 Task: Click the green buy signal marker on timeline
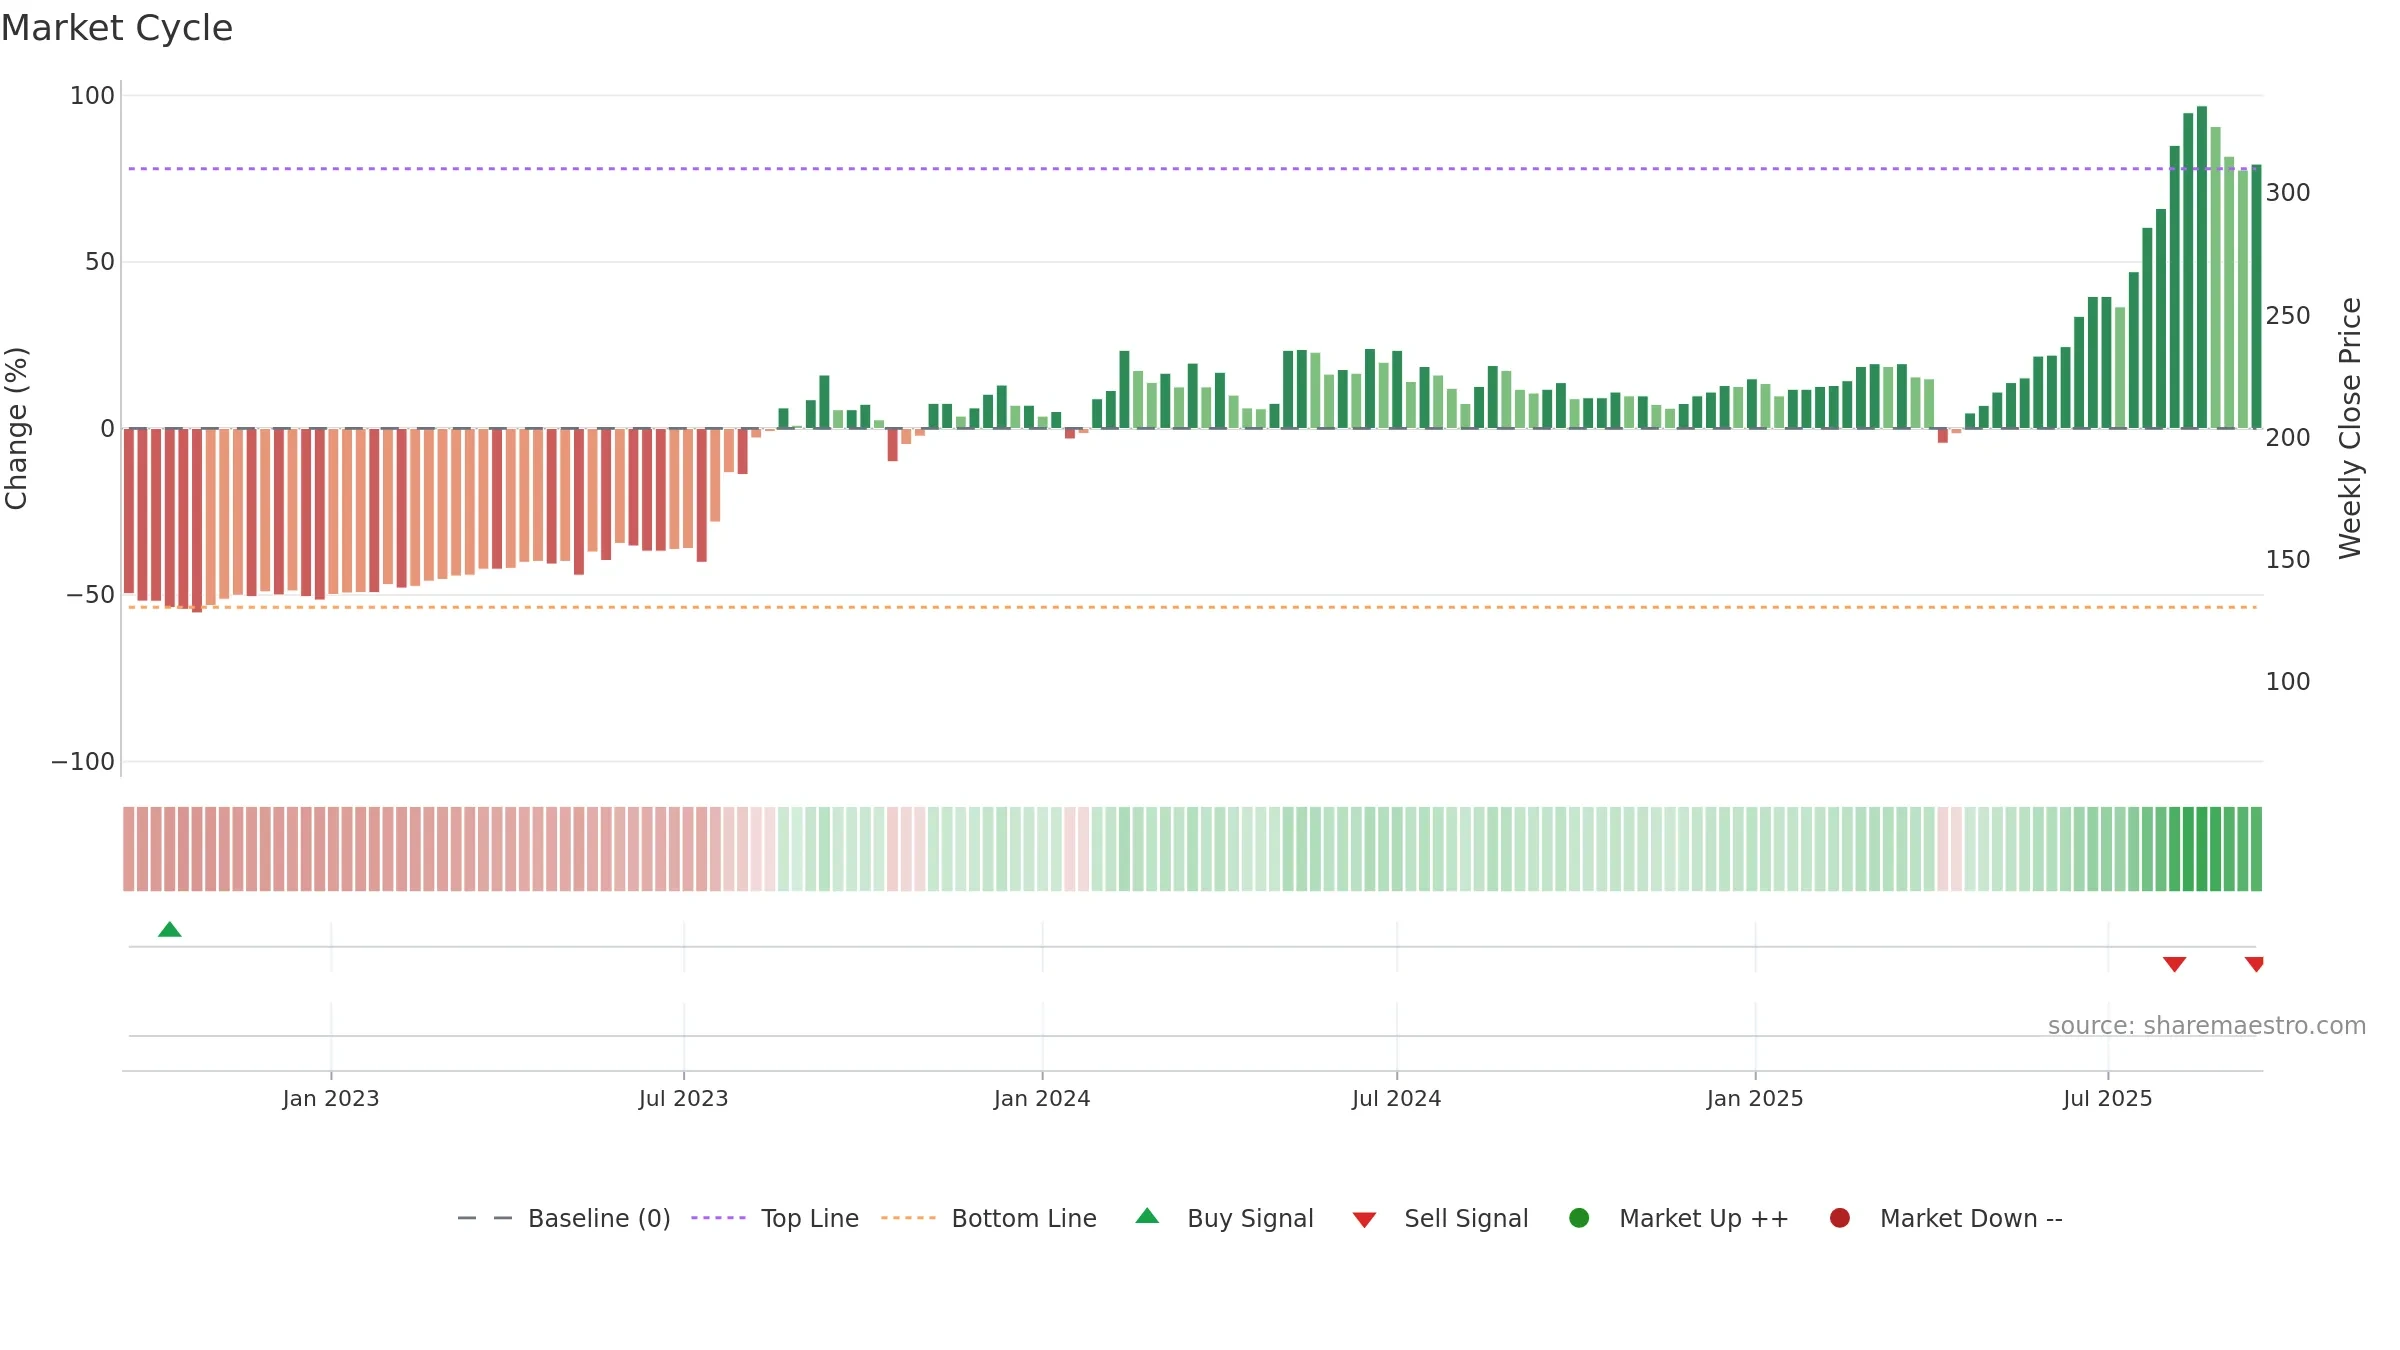170,929
